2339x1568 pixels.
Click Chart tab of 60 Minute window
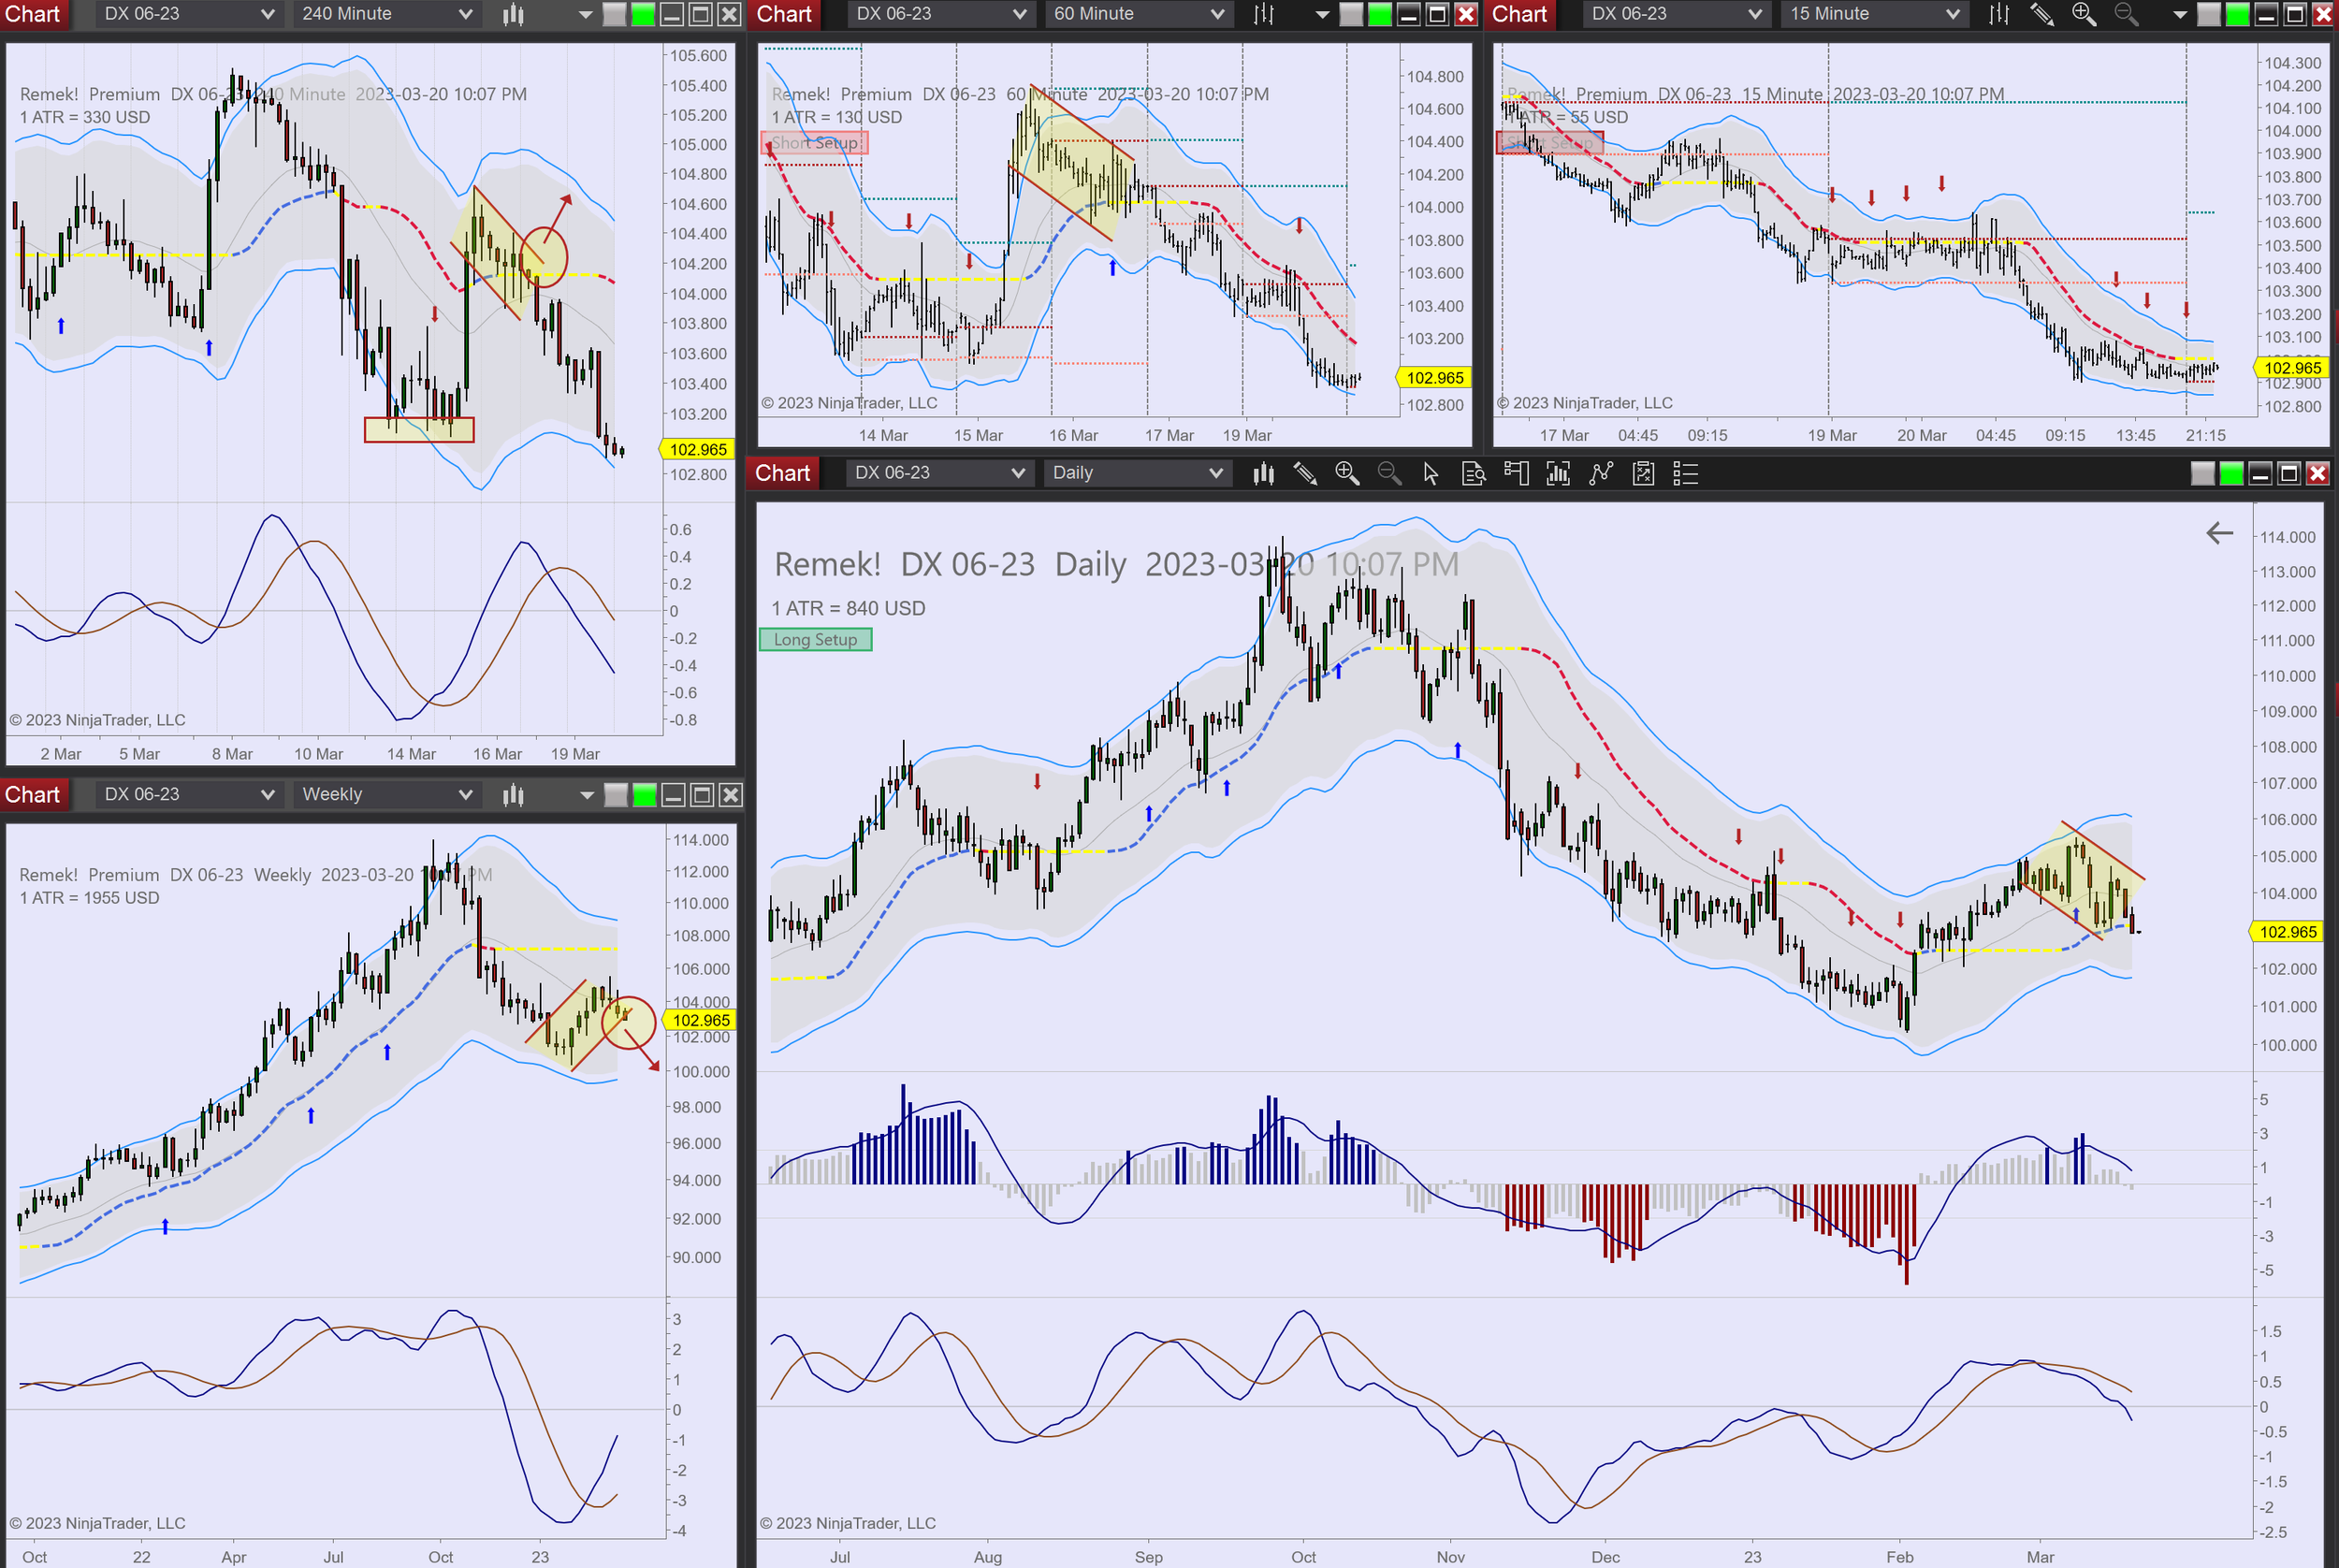point(784,14)
